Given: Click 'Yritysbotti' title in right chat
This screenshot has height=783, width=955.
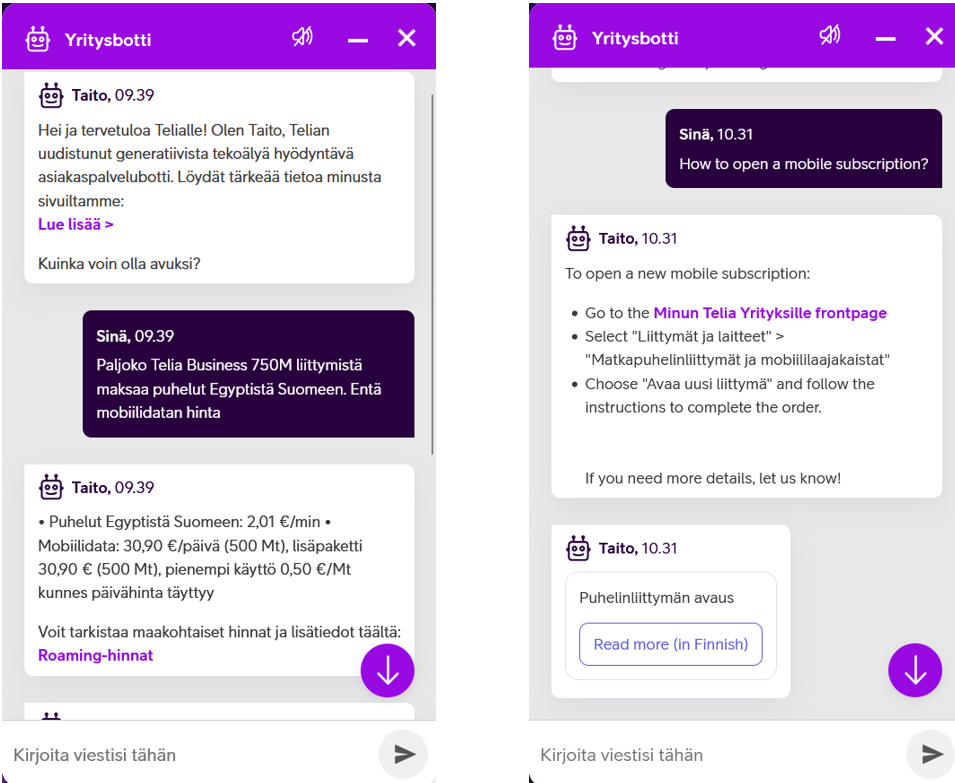Looking at the screenshot, I should 635,38.
